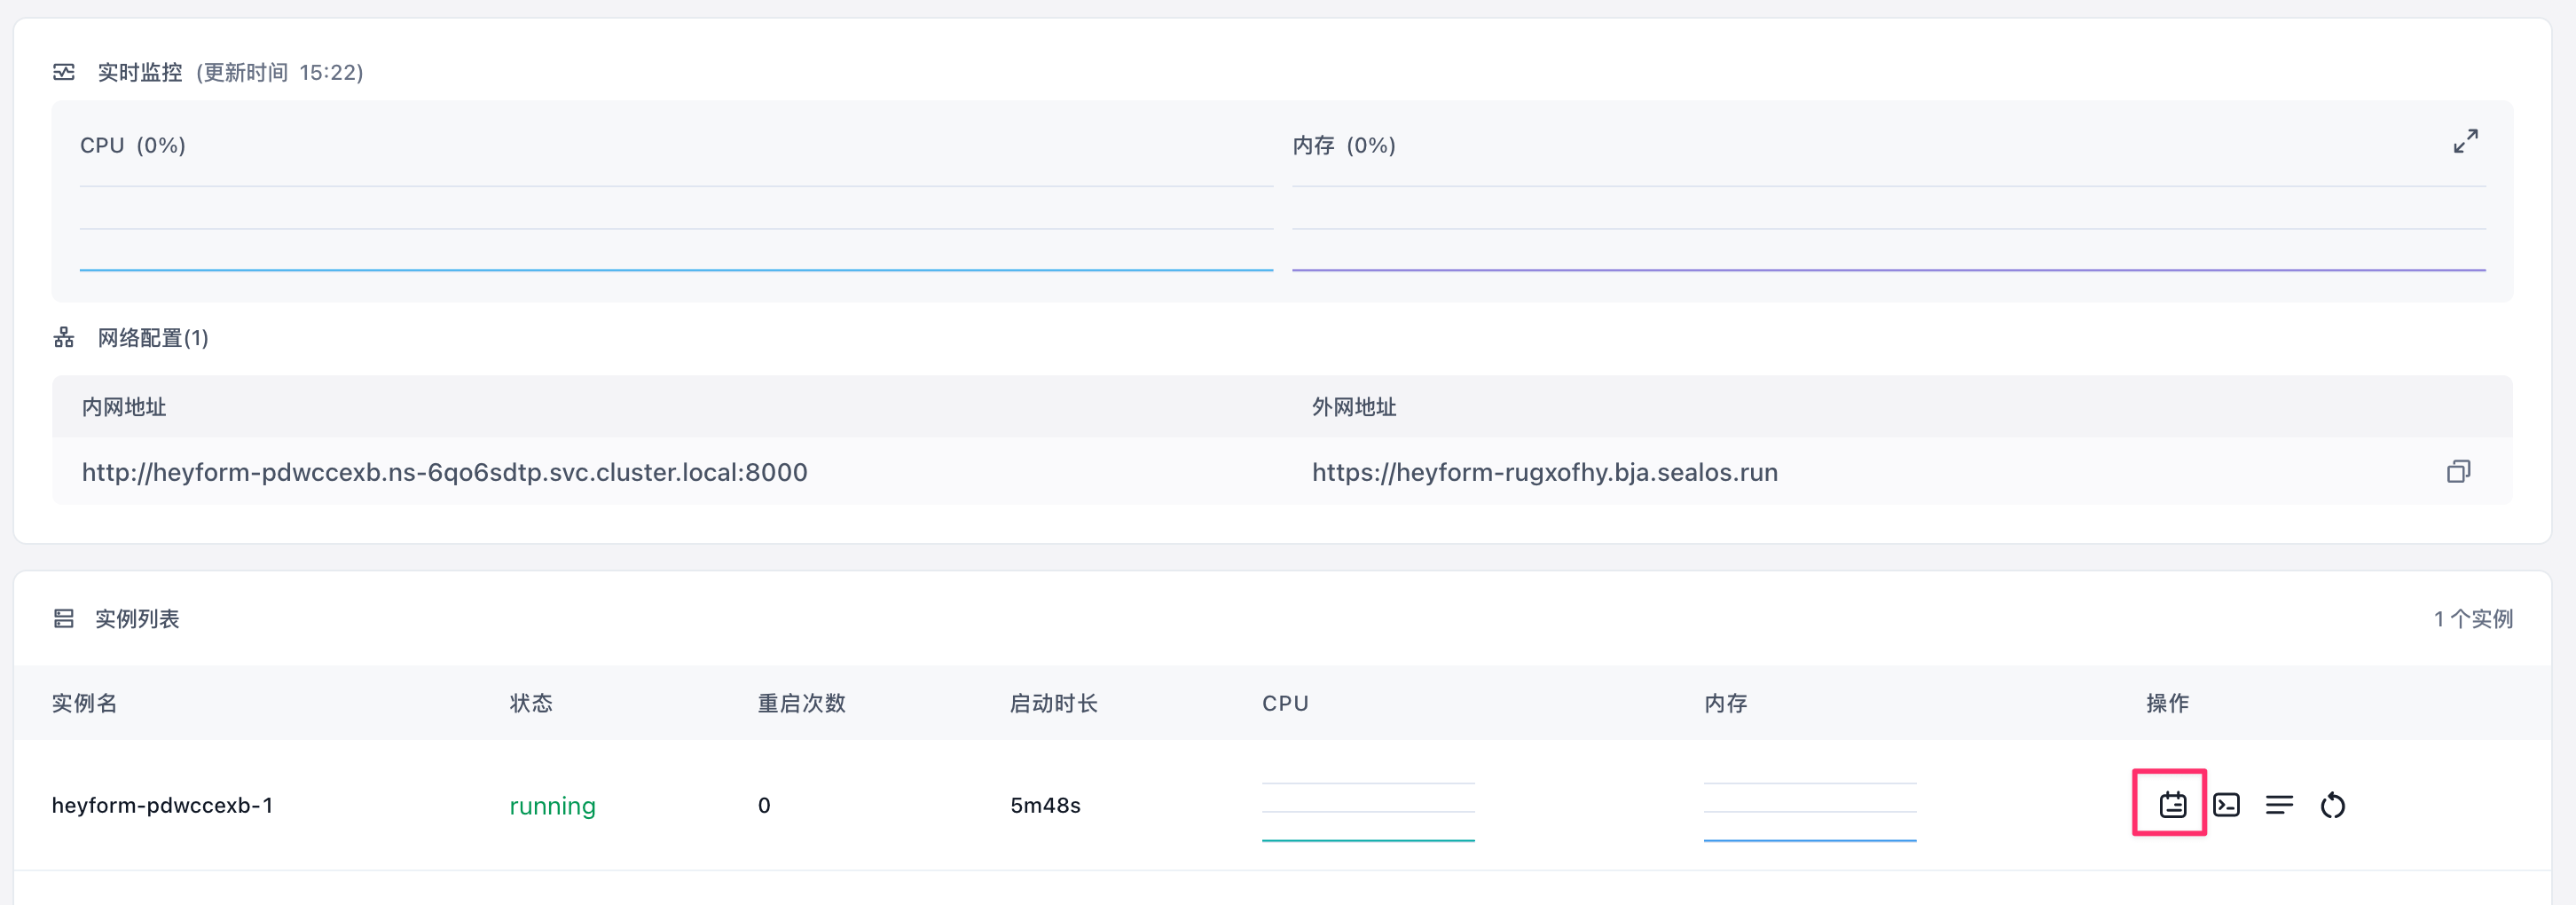Restart the instance with the circular arrow icon
This screenshot has width=2576, height=905.
pos(2332,804)
